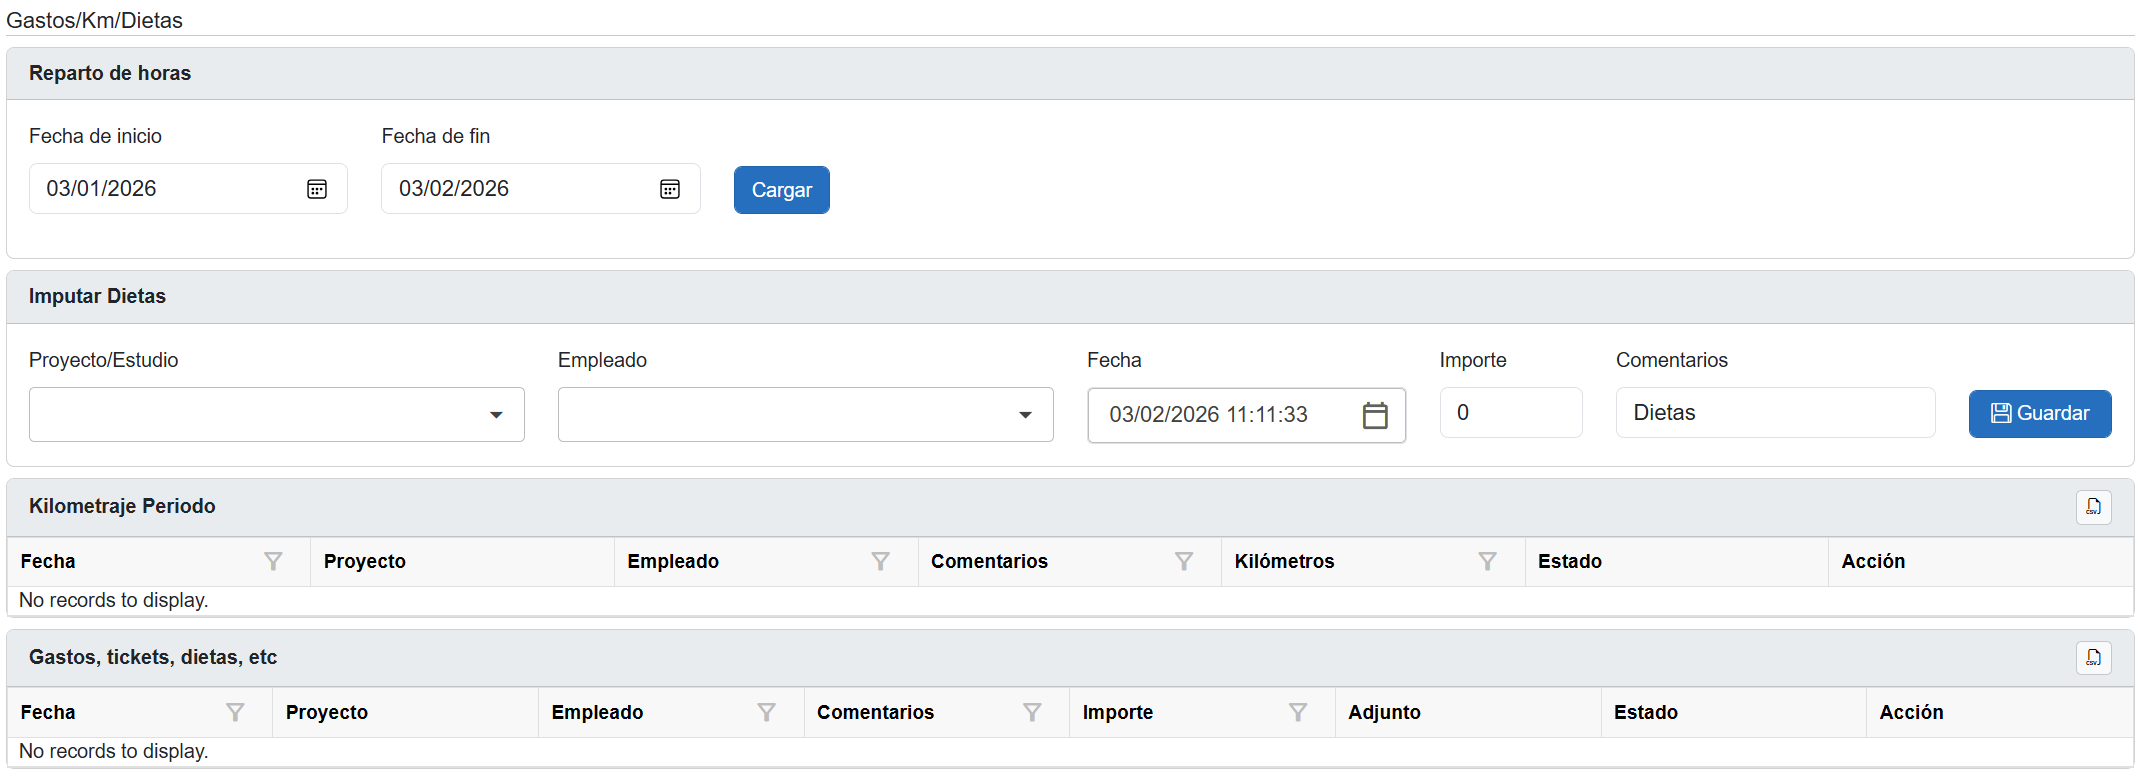The height and width of the screenshot is (777, 2141).
Task: Open calendar picker for Fecha de inicio
Action: coord(317,189)
